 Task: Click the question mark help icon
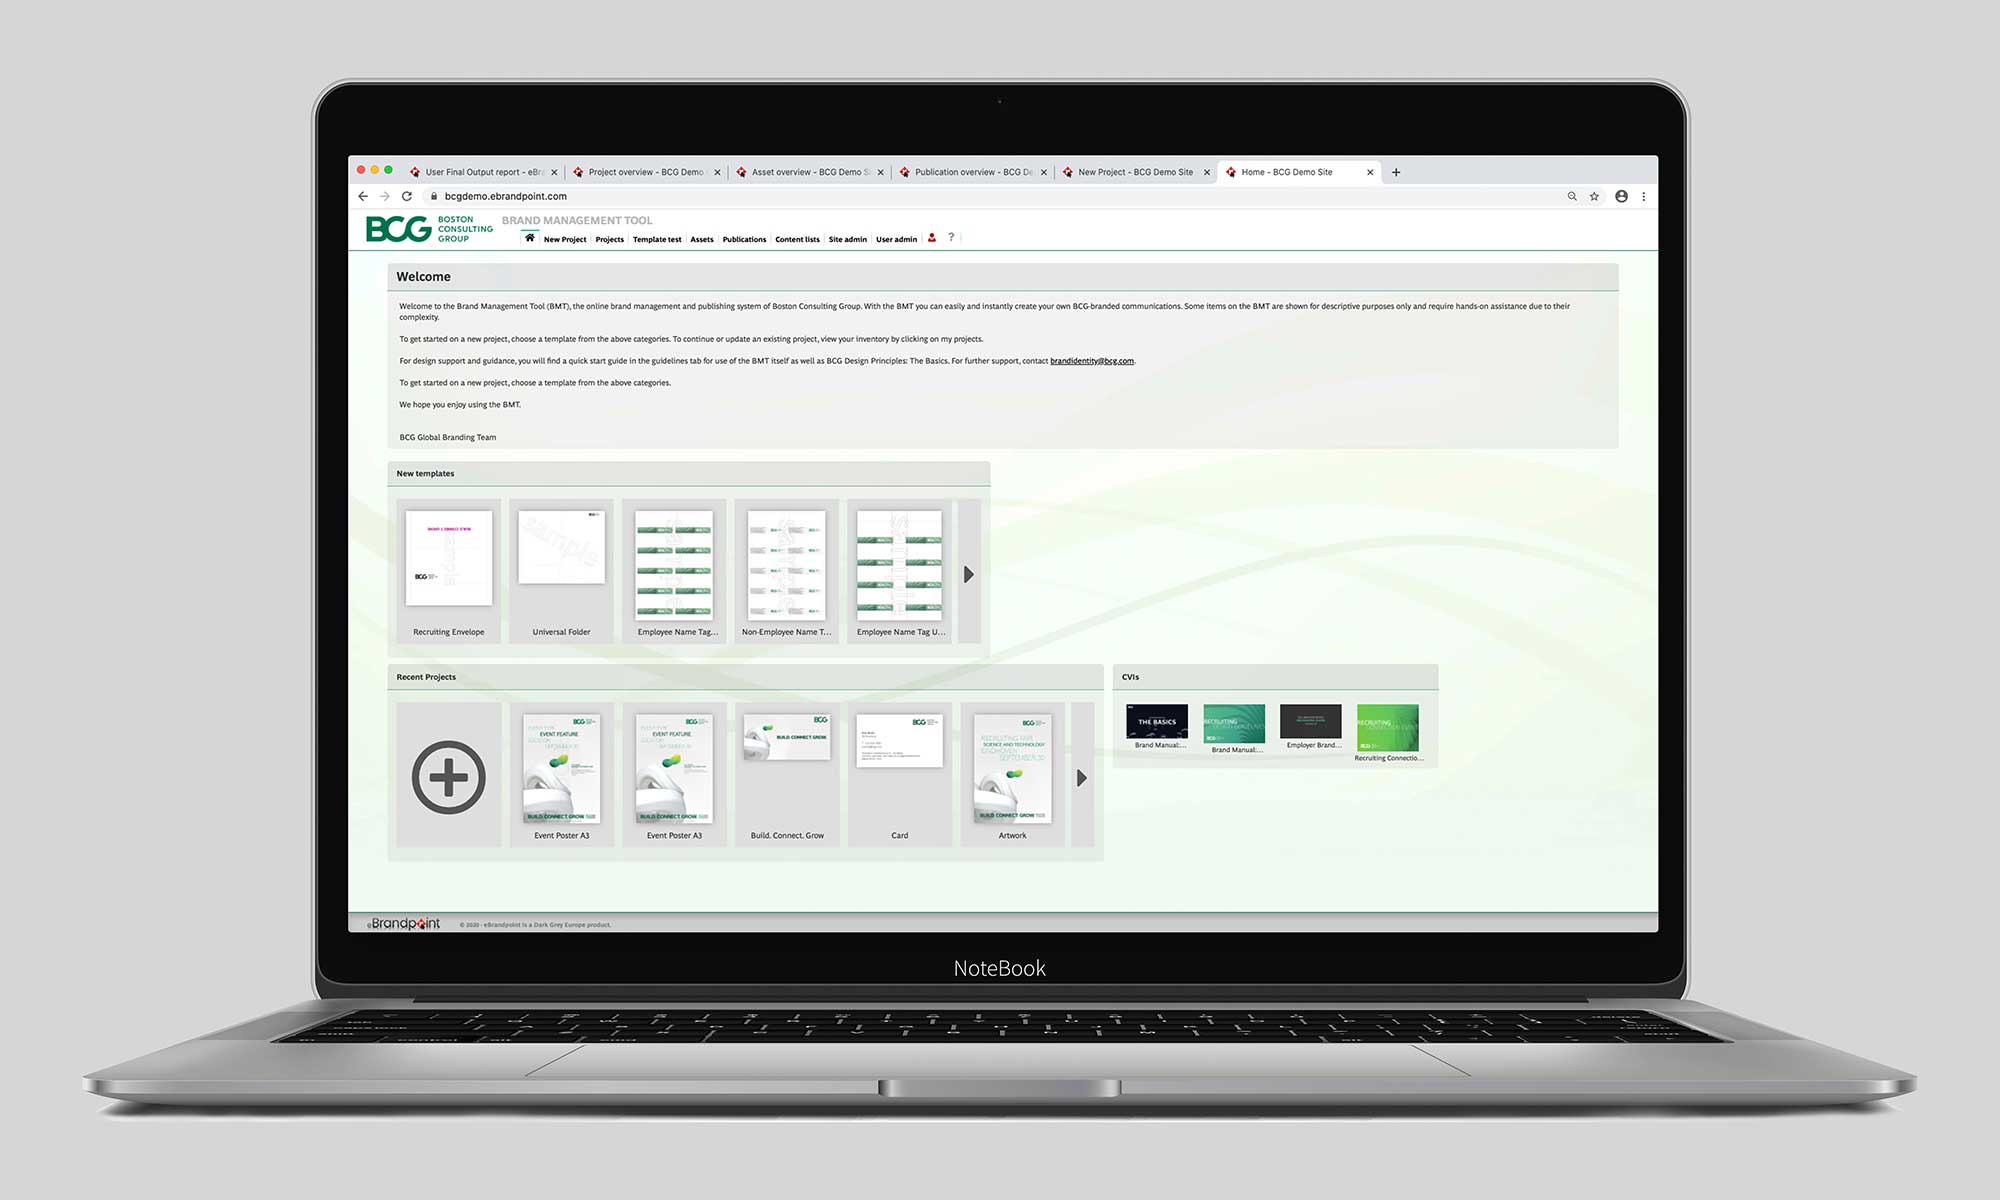pyautogui.click(x=951, y=238)
